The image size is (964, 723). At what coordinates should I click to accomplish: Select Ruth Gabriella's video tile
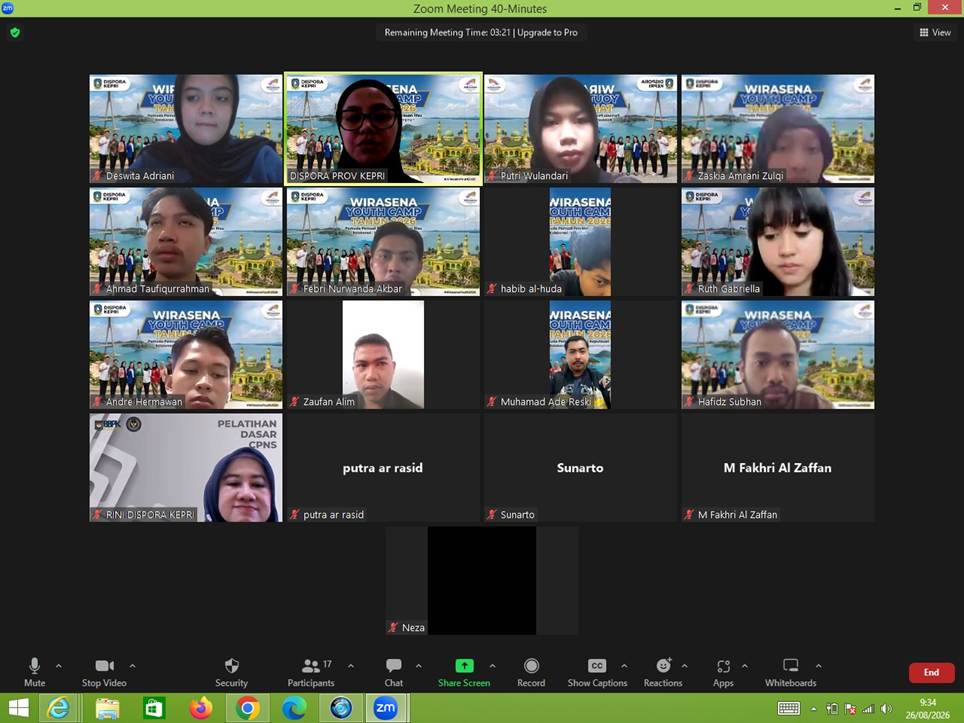(778, 242)
